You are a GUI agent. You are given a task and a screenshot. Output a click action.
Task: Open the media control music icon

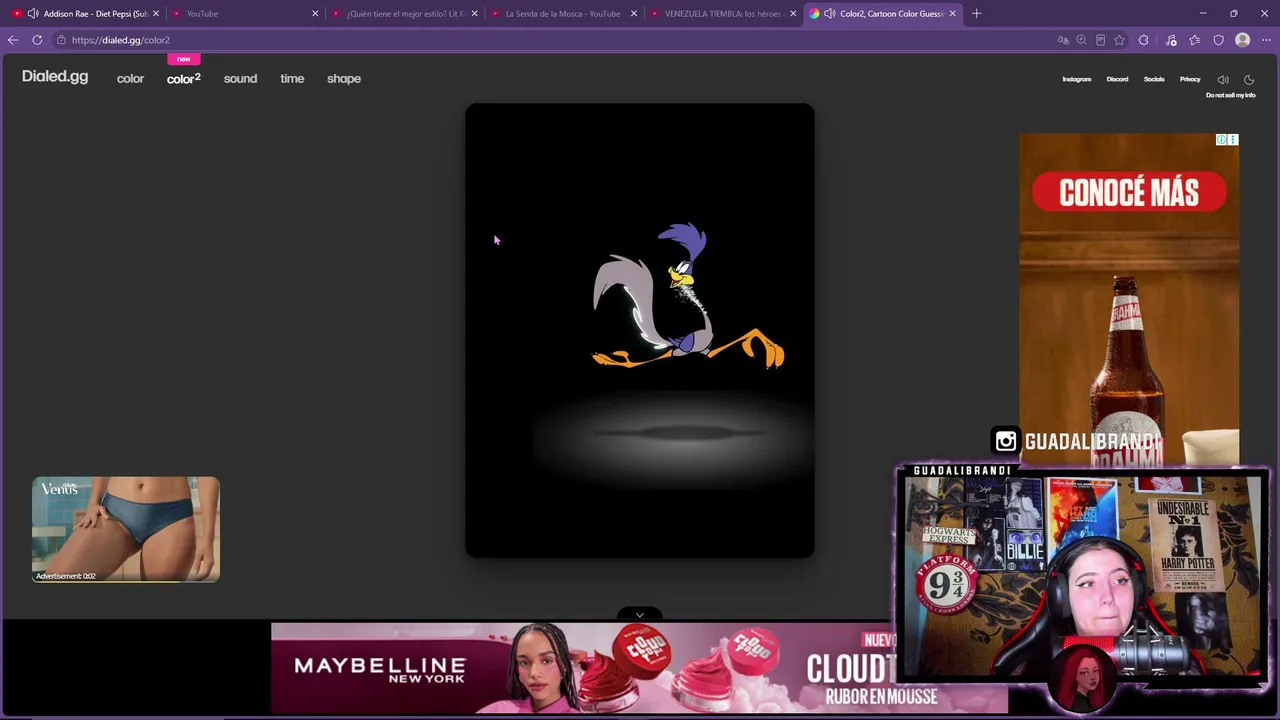tap(1171, 40)
